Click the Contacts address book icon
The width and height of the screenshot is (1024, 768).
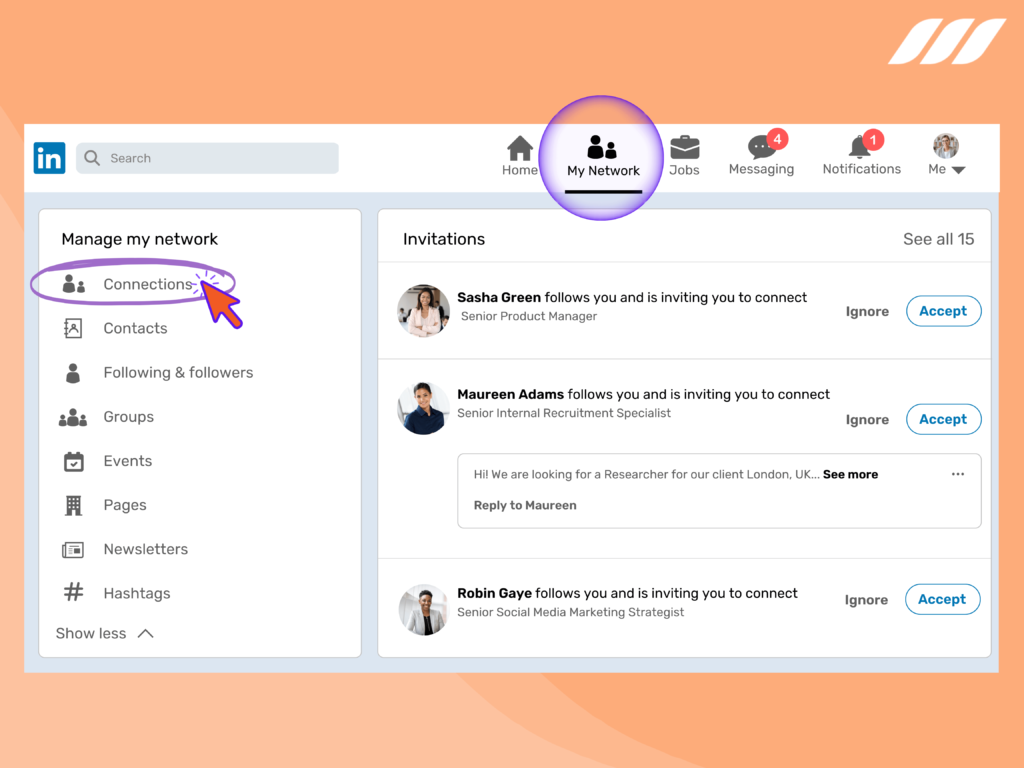[x=72, y=327]
